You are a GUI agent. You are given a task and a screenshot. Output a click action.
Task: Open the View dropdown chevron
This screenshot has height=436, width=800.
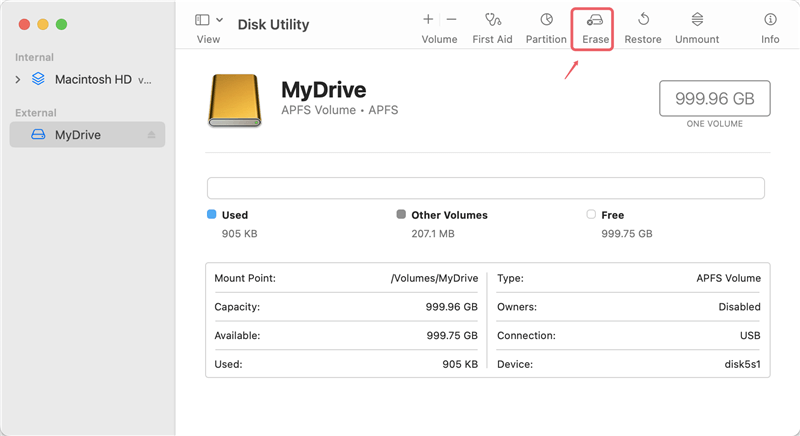click(x=219, y=20)
